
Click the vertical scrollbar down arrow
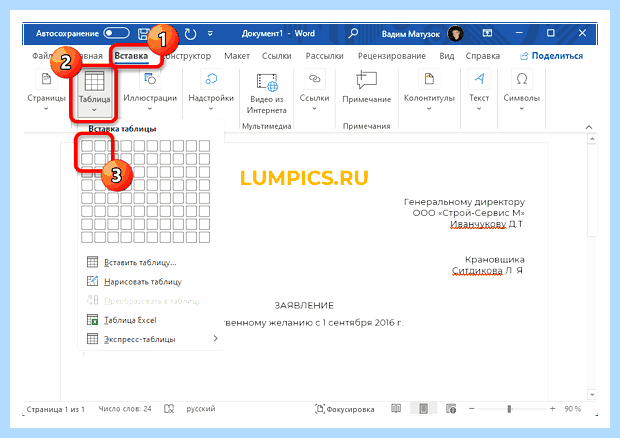[592, 395]
